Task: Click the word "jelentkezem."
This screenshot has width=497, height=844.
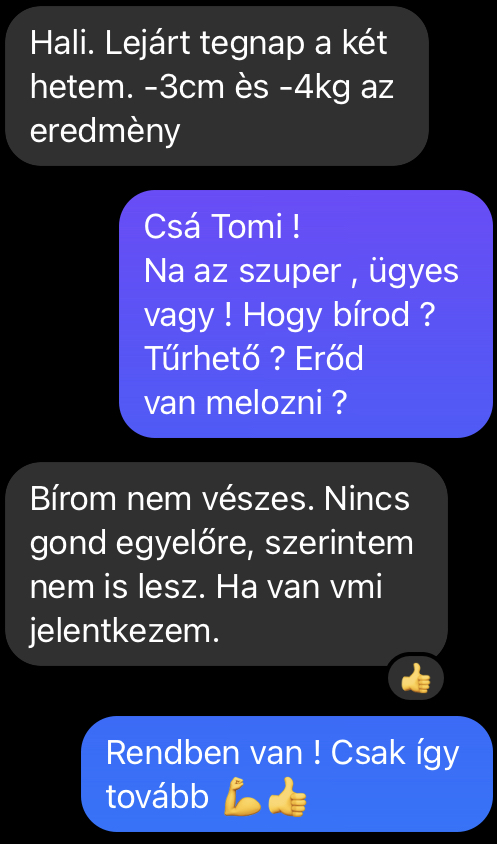Action: 124,633
